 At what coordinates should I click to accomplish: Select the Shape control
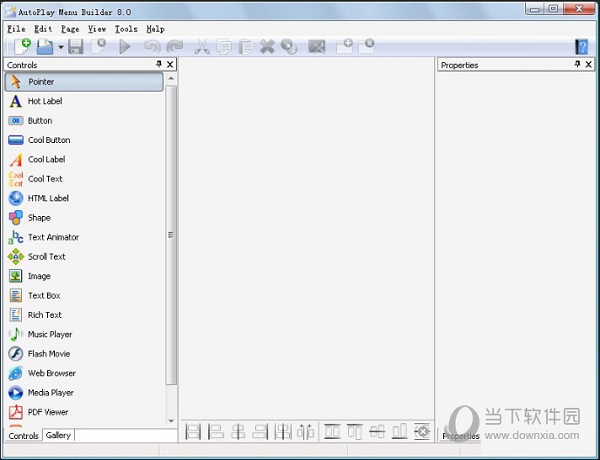coord(84,218)
